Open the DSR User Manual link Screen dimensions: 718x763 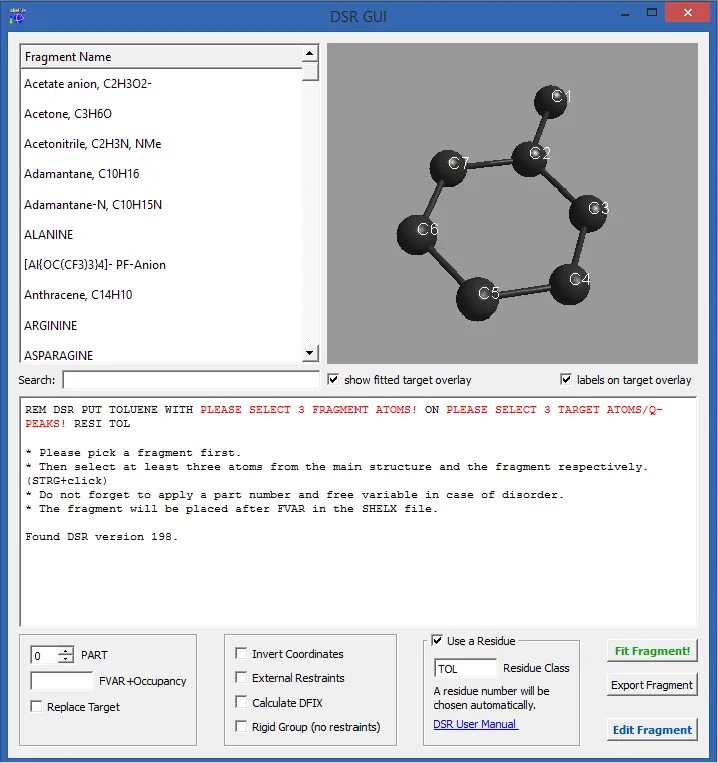(475, 724)
